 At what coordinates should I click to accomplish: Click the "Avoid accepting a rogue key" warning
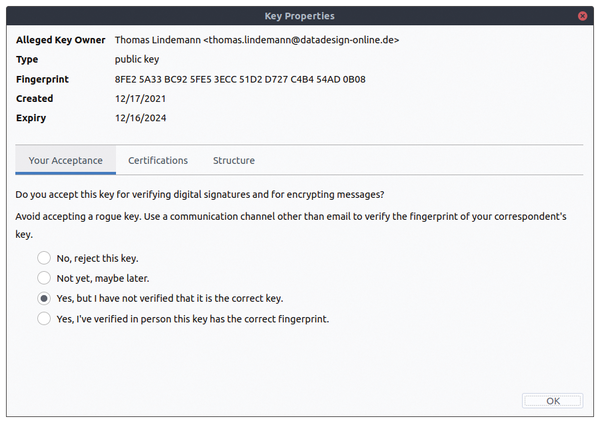(x=291, y=225)
